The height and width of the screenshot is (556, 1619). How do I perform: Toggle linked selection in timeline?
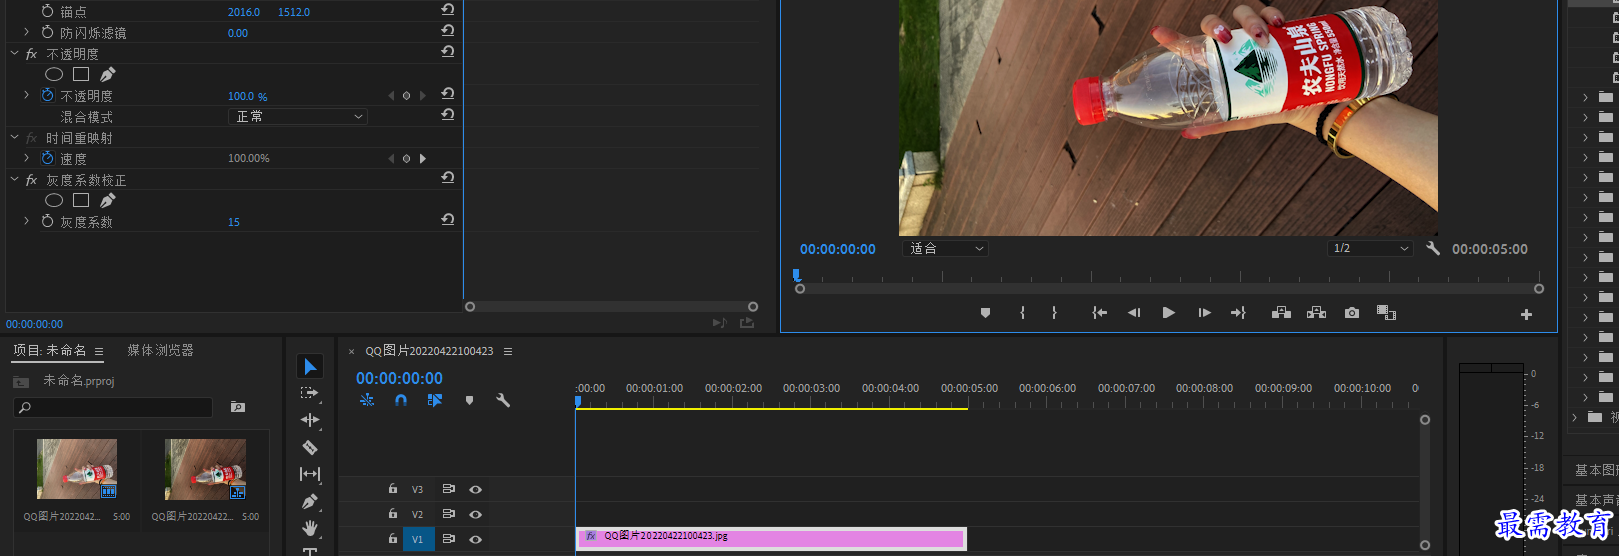(434, 400)
